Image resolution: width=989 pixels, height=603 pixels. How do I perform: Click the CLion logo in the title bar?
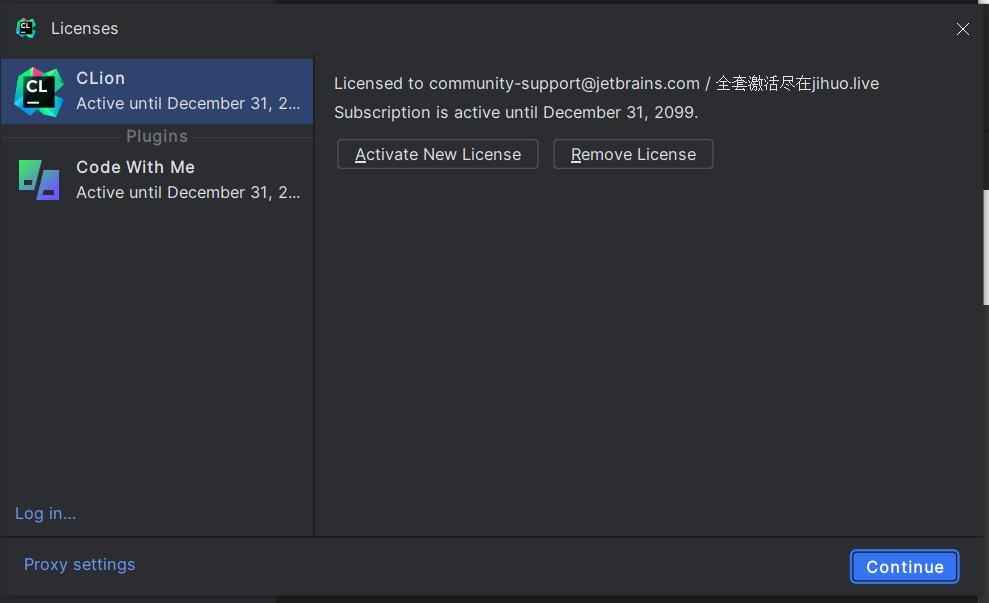click(26, 28)
